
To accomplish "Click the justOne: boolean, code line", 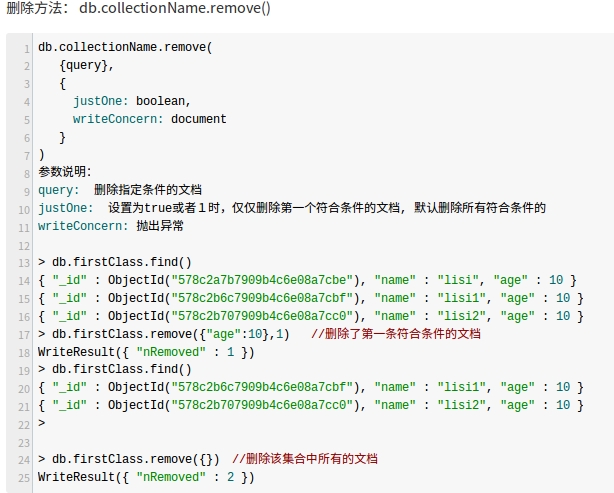I will click(x=132, y=101).
